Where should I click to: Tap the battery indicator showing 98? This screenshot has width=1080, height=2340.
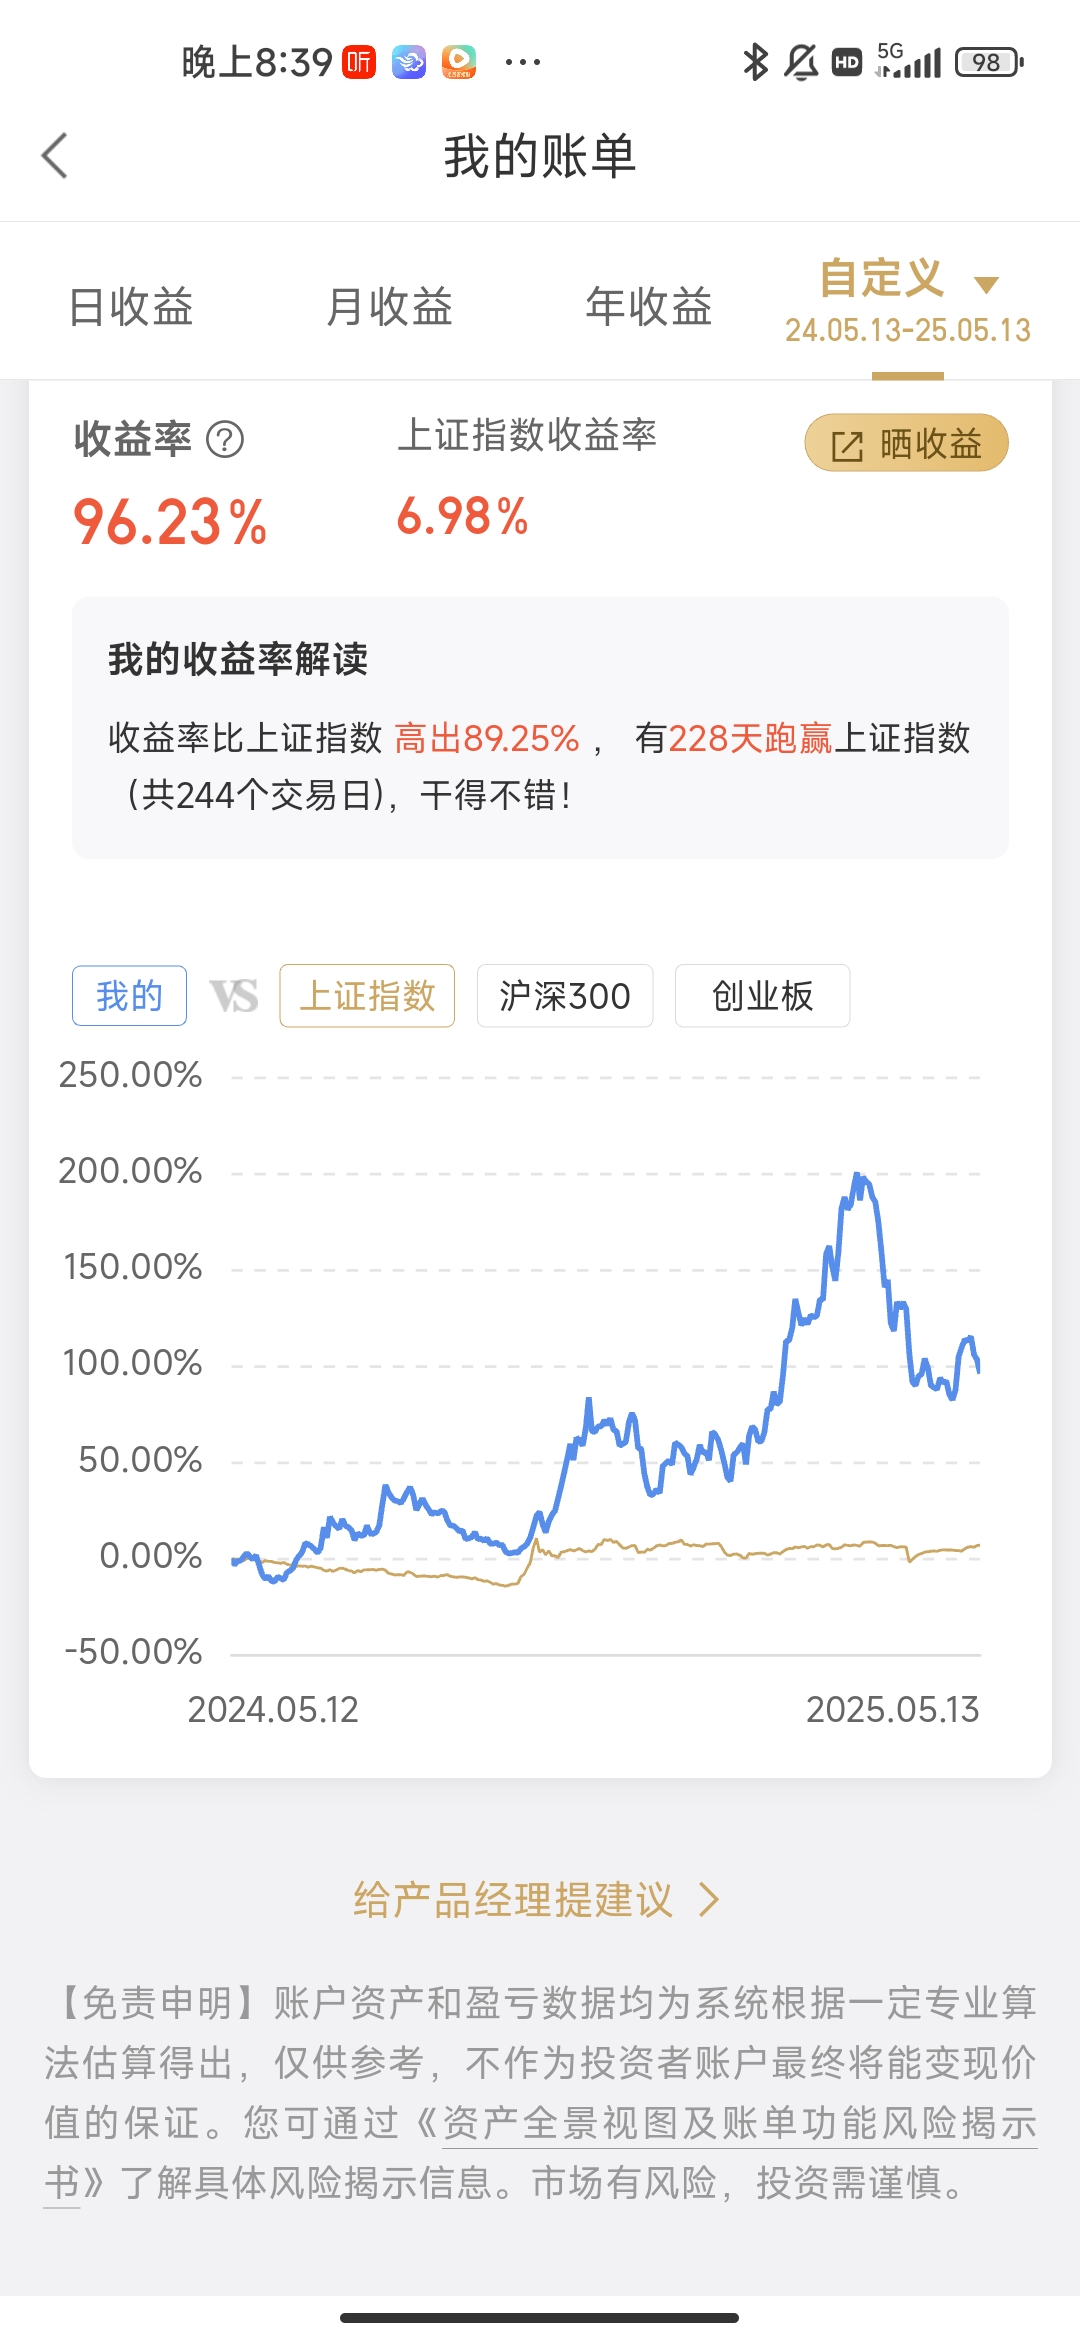coord(989,62)
